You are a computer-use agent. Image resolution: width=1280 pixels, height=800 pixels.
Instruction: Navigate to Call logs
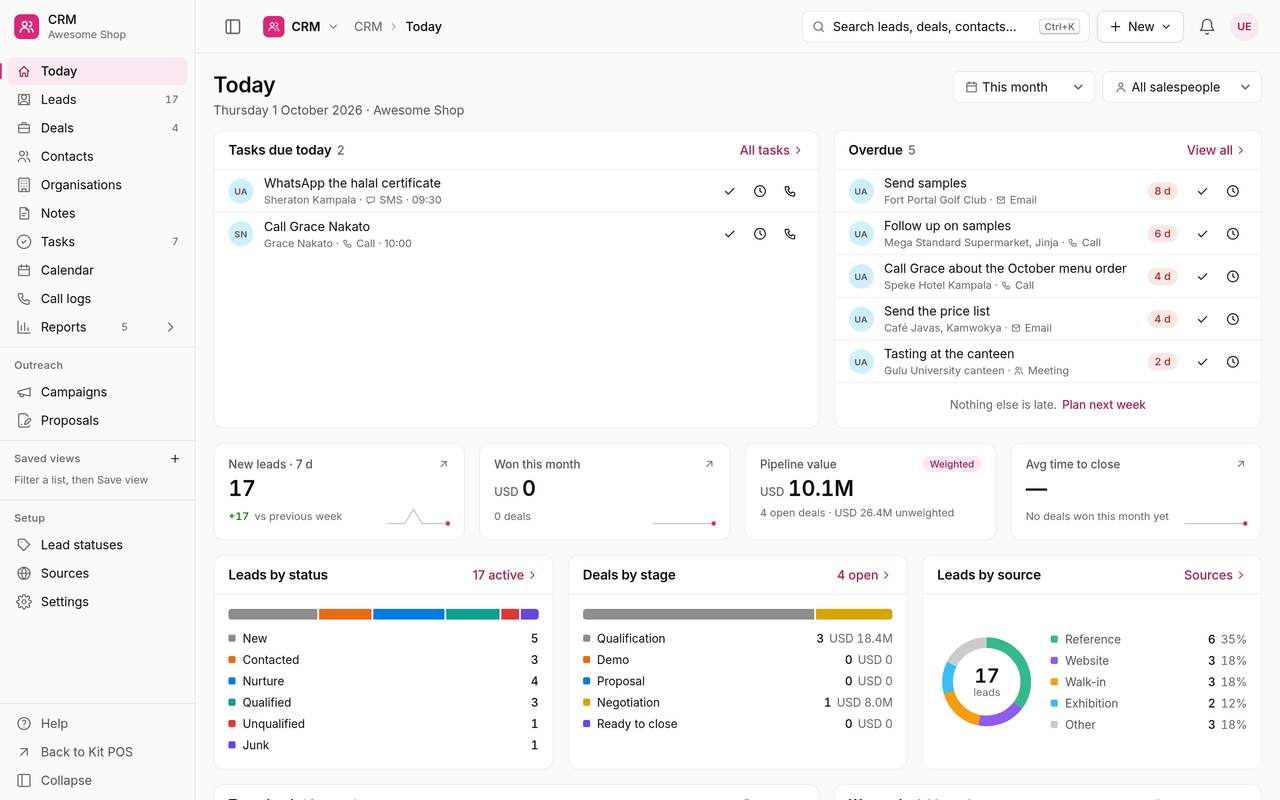coord(97,299)
